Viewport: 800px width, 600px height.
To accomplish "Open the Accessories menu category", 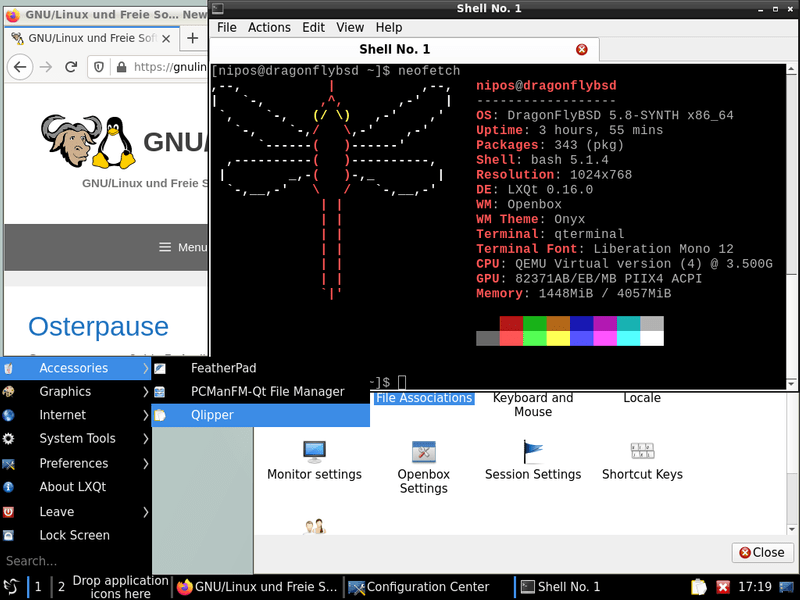I will [x=76, y=368].
